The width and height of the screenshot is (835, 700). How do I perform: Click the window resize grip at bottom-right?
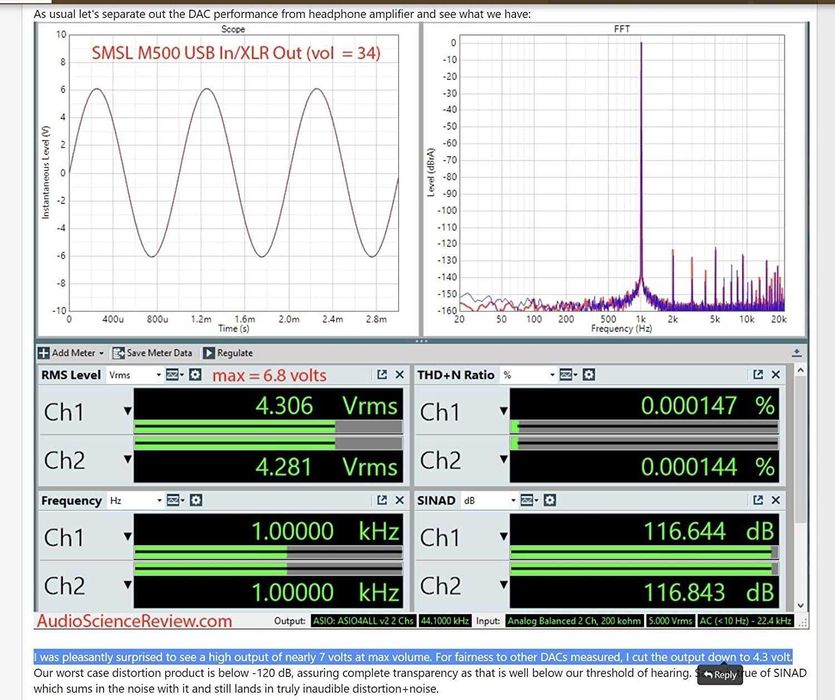click(x=803, y=622)
